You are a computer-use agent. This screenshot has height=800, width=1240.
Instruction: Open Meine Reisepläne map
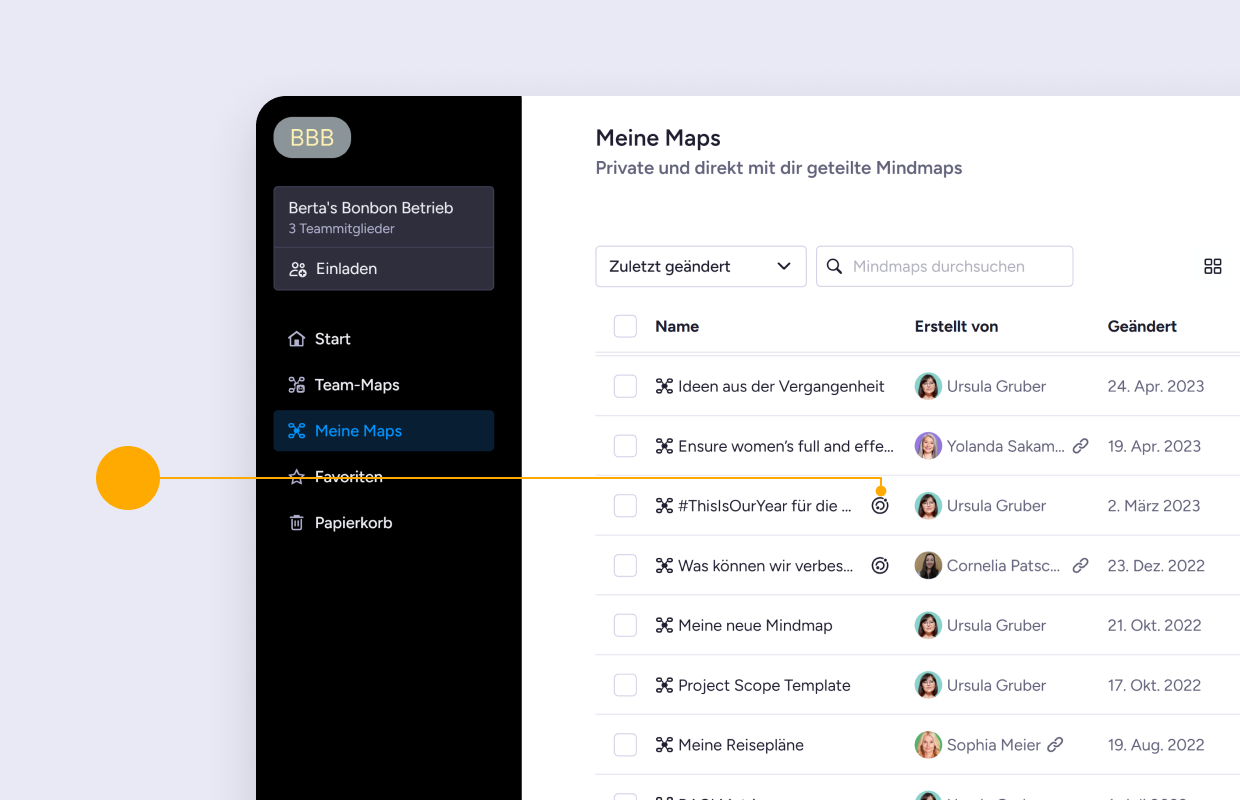pyautogui.click(x=741, y=745)
